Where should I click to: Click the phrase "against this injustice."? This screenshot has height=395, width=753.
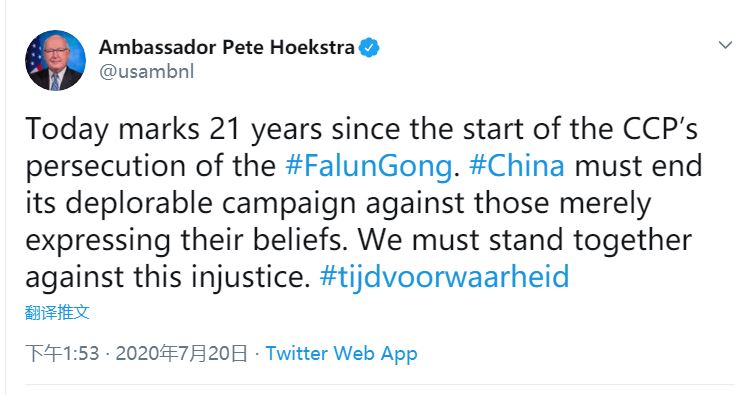point(168,277)
